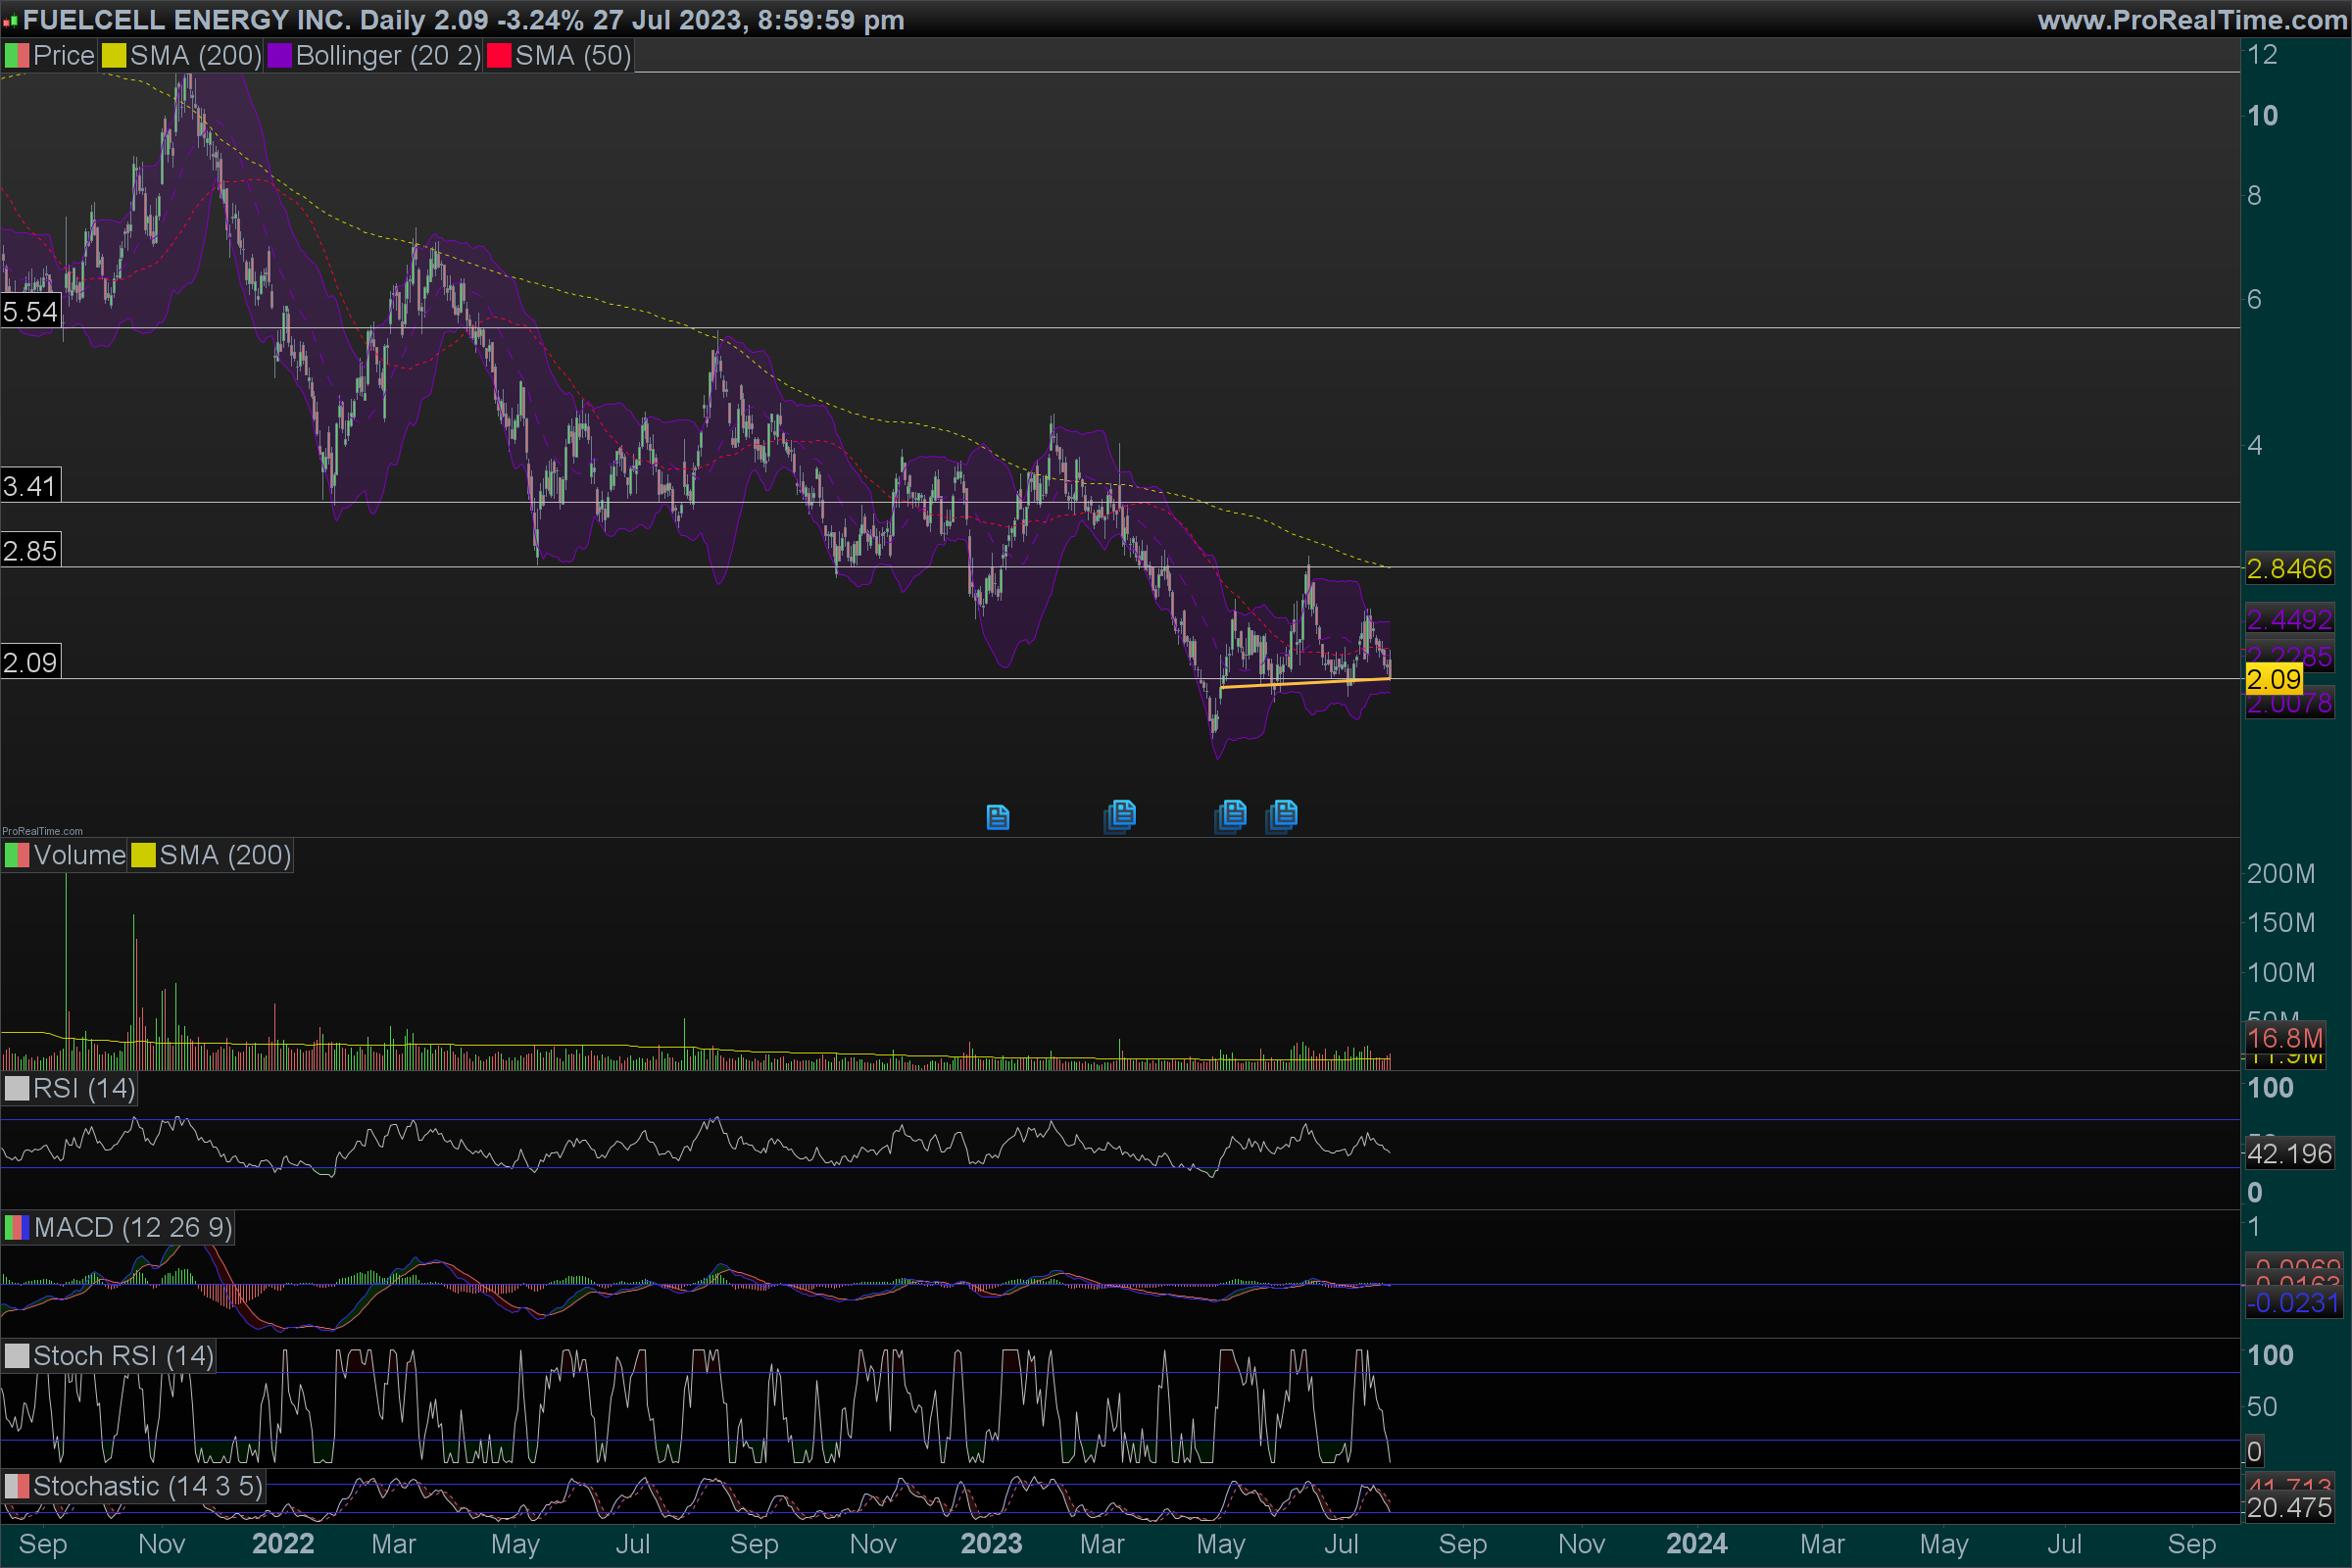Click the yellow SMA (200) price swatch
The width and height of the screenshot is (2352, 1568).
coord(114,56)
